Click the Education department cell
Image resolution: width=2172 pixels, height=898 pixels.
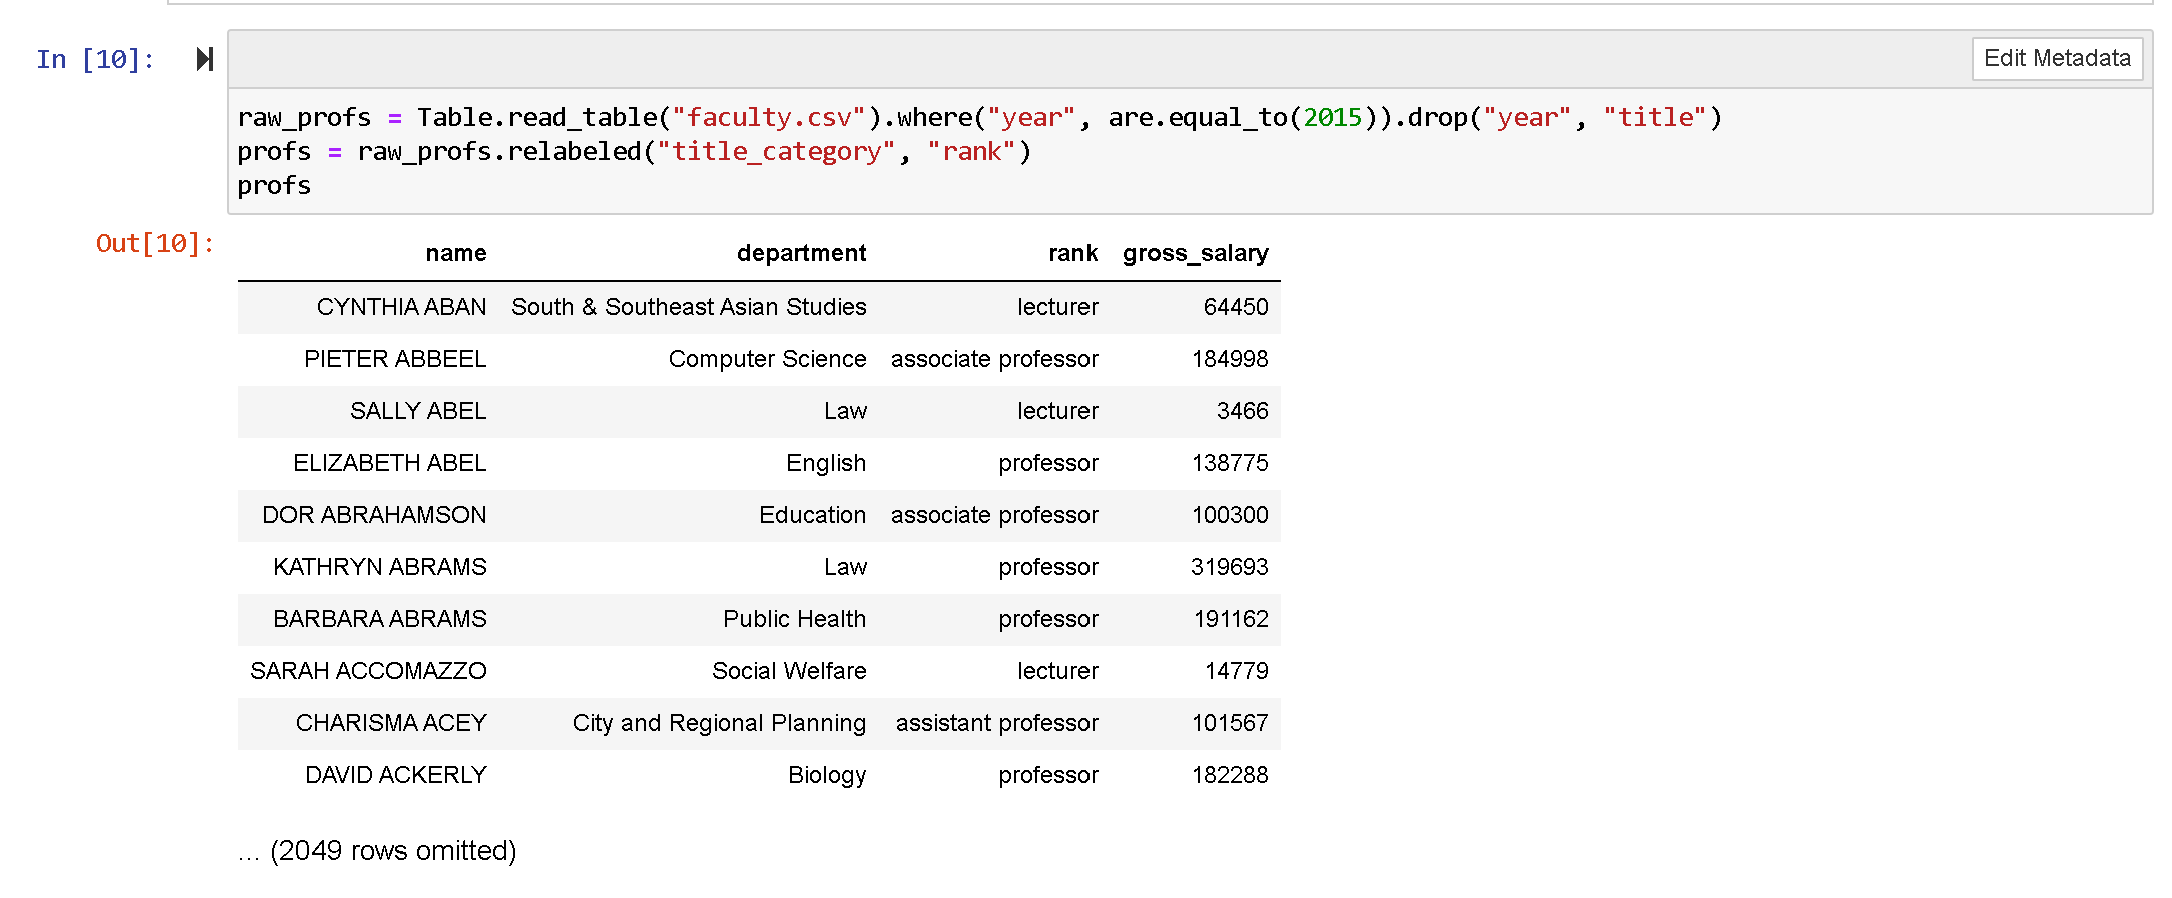812,515
